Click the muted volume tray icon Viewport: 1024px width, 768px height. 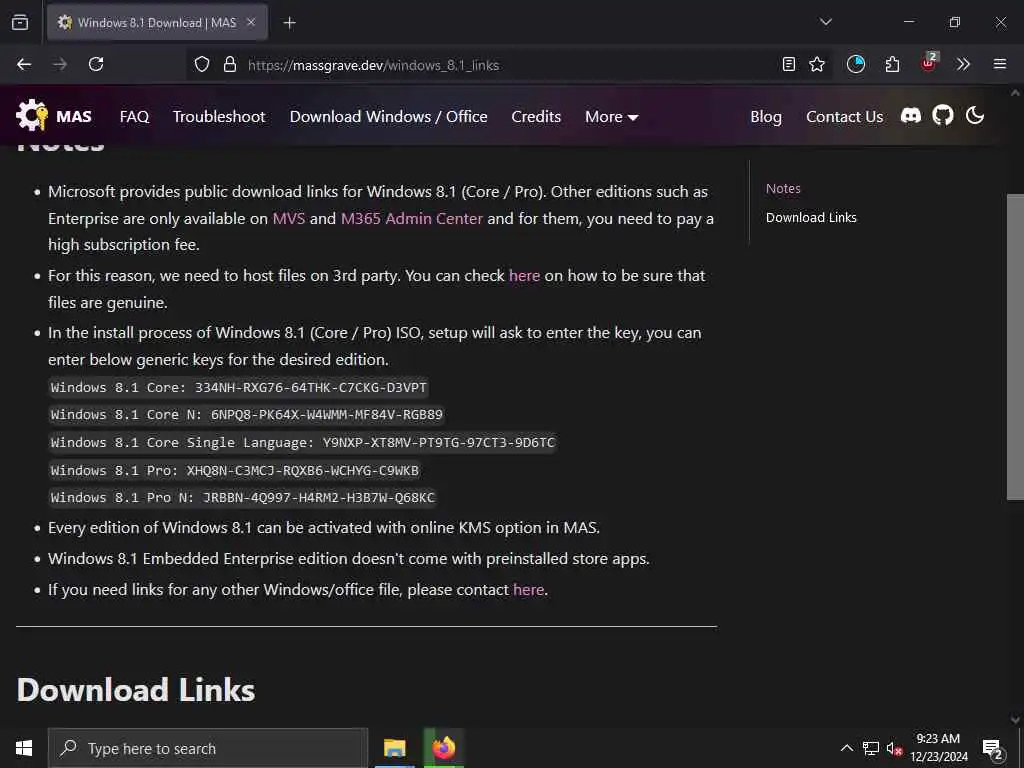point(894,748)
